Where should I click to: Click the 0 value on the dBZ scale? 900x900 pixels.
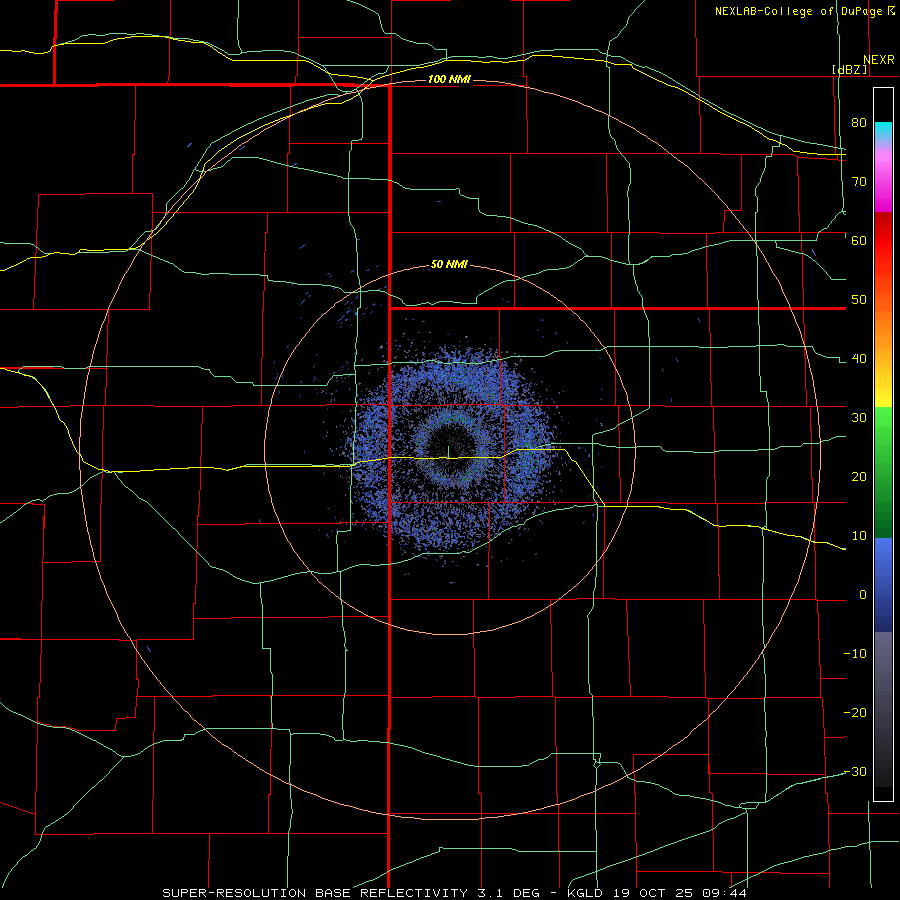point(863,595)
